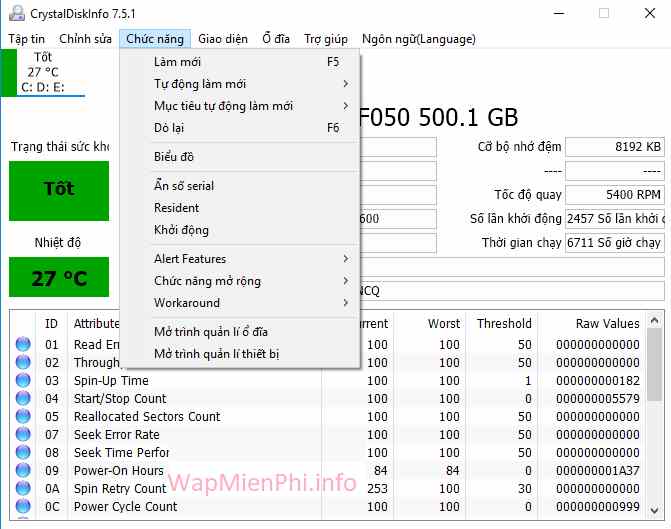This screenshot has width=671, height=529.
Task: Expand the Tự động làm mới submenu arrow
Action: 346,84
